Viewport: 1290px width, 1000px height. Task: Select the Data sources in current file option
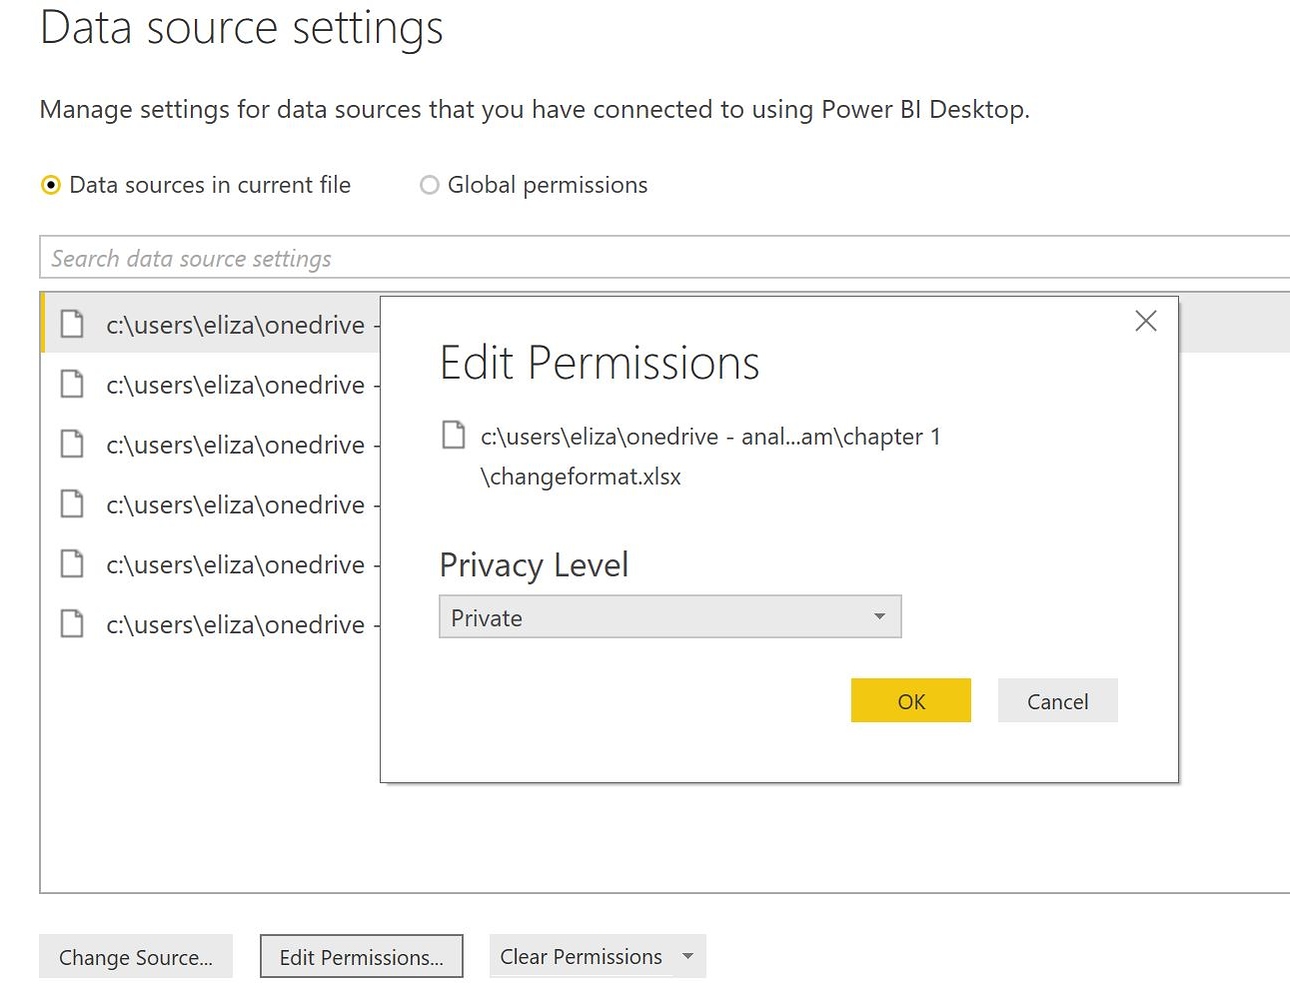tap(50, 184)
